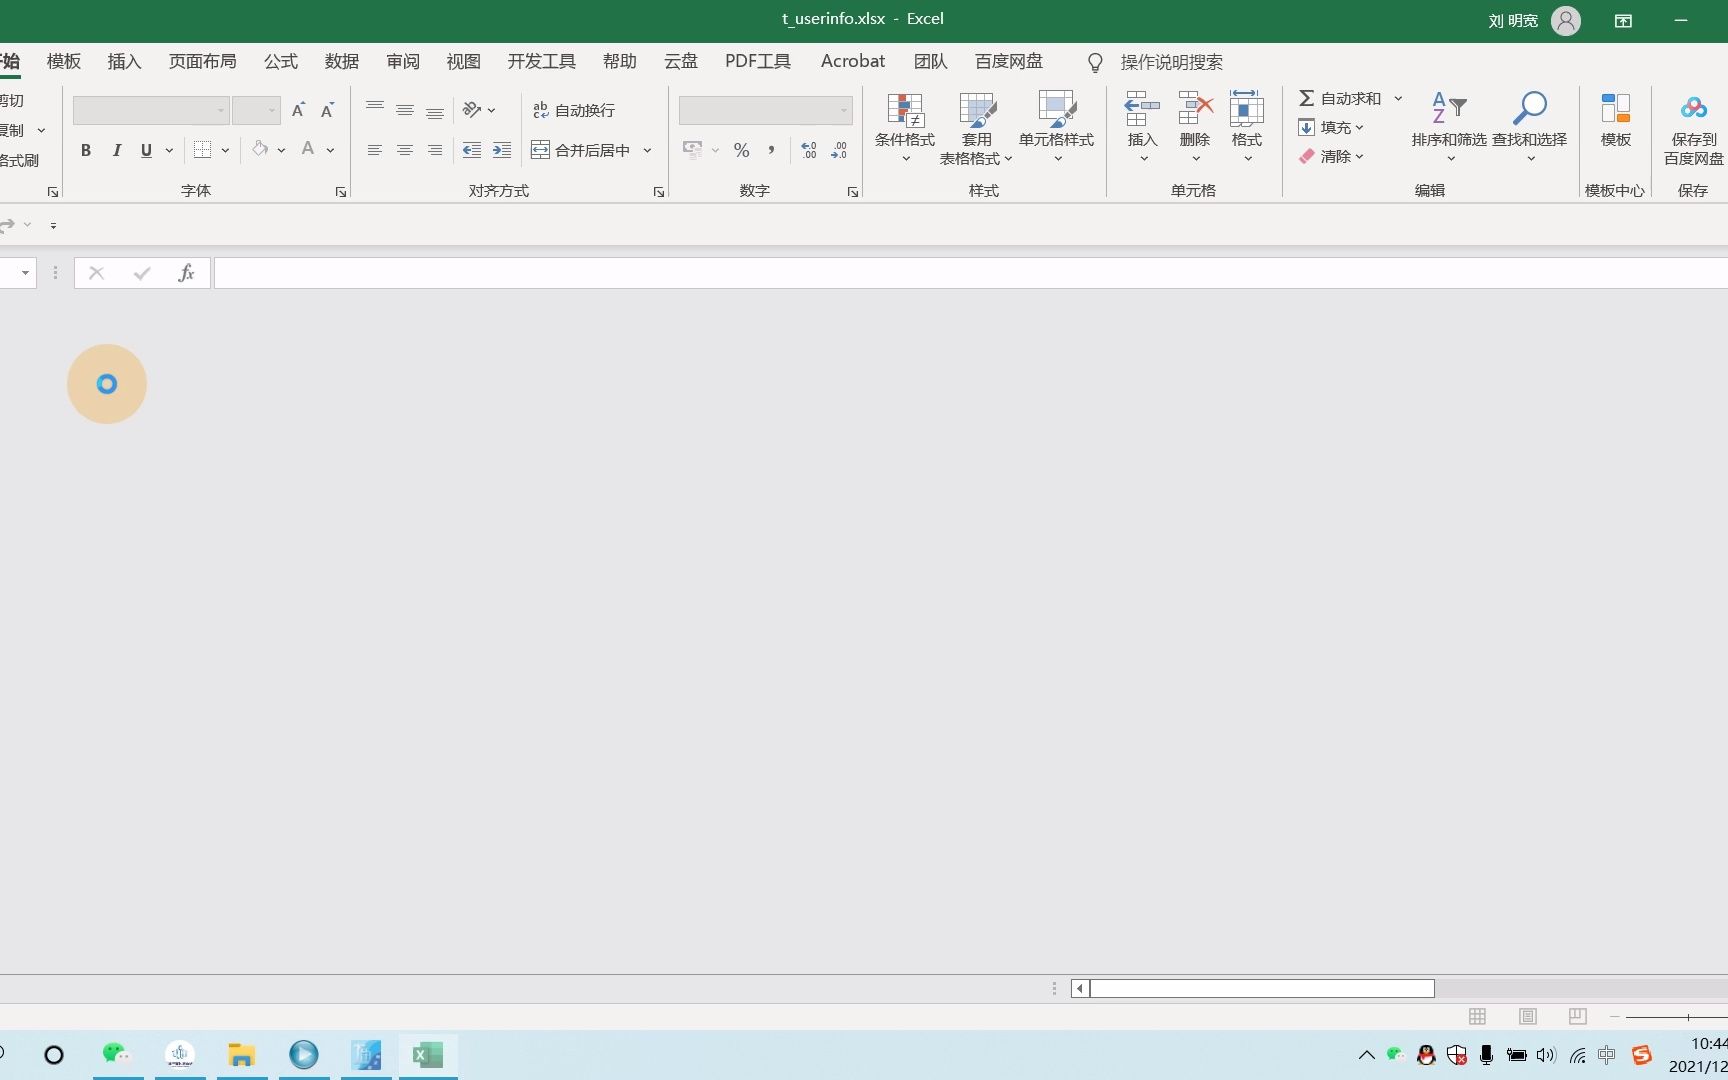Switch to 视图 tab

click(464, 62)
